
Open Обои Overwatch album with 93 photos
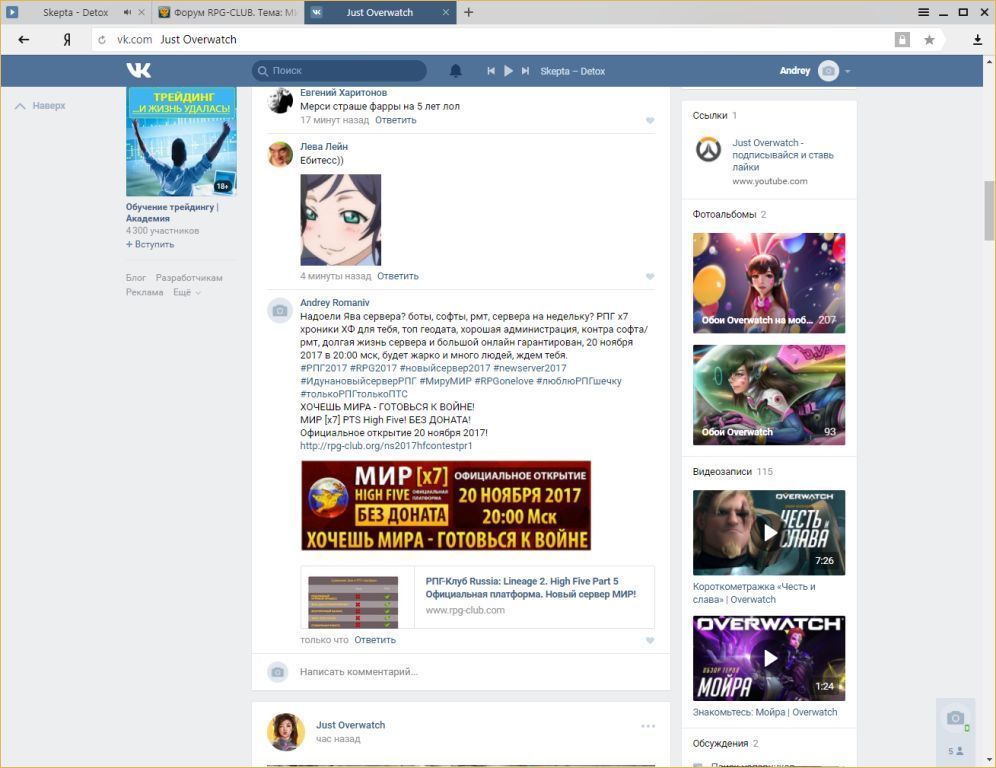[769, 394]
